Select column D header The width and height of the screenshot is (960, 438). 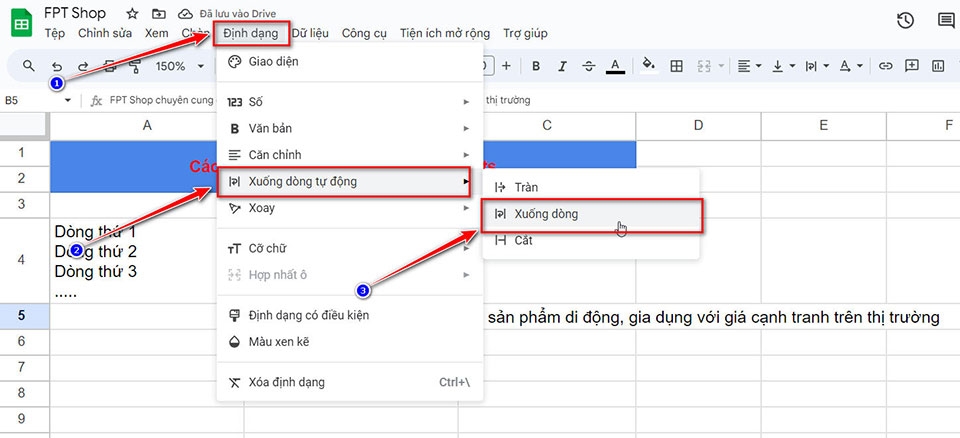699,126
